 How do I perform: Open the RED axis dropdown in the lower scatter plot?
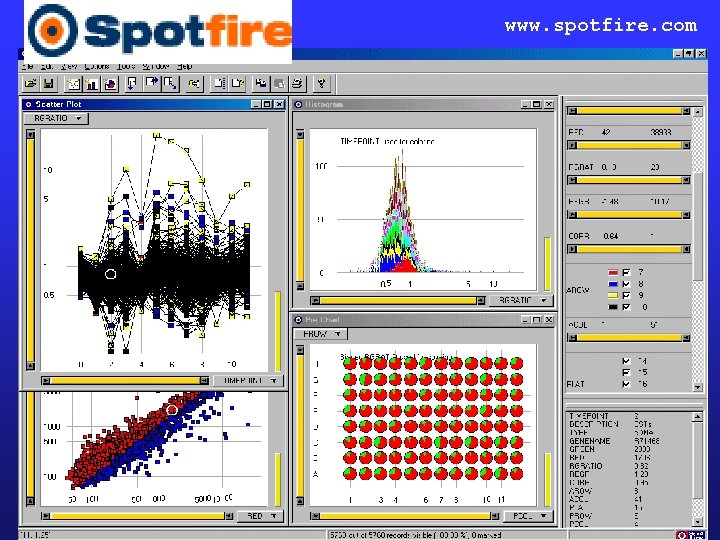tap(260, 516)
